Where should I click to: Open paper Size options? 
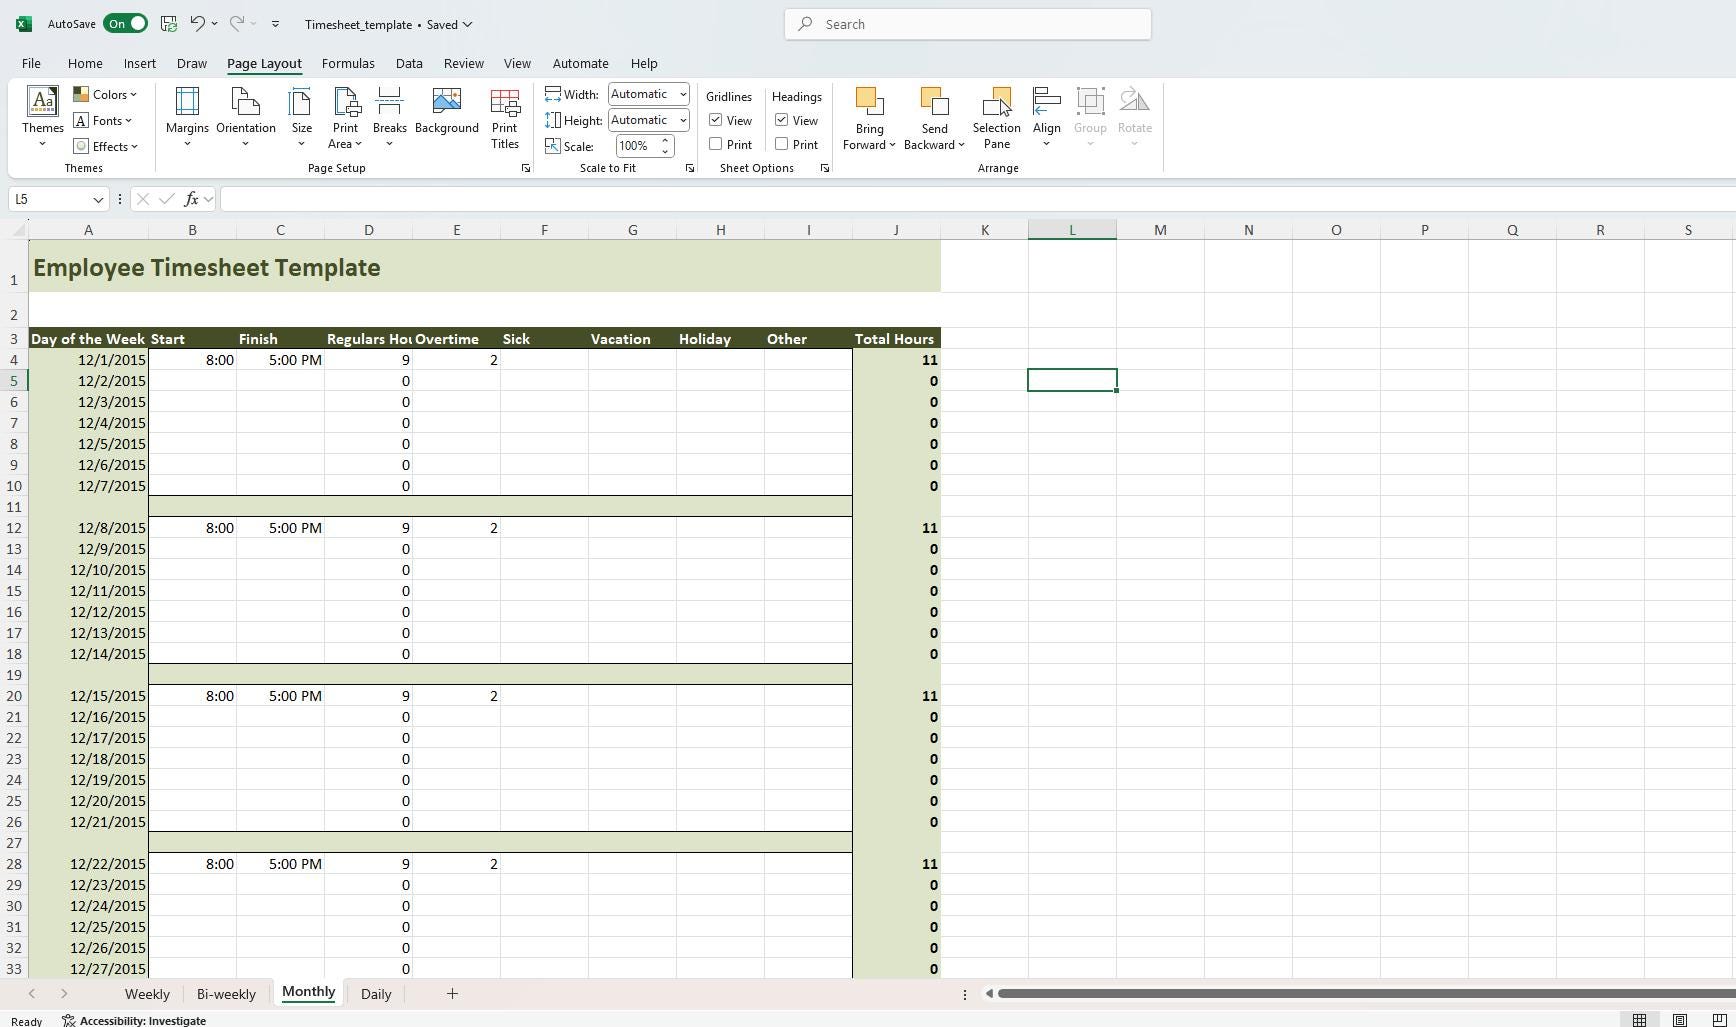tap(301, 118)
